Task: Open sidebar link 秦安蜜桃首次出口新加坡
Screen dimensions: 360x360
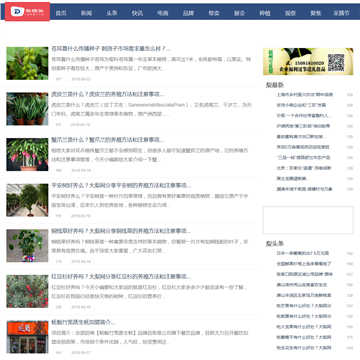Action: (x=301, y=137)
